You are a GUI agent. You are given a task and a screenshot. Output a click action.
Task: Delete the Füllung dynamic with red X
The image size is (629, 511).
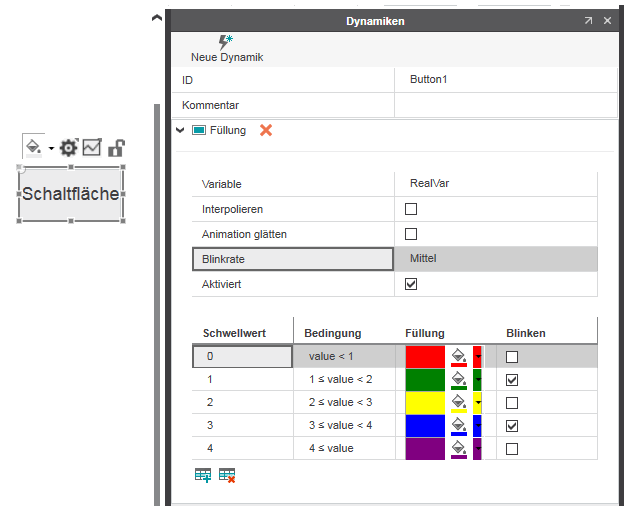266,130
